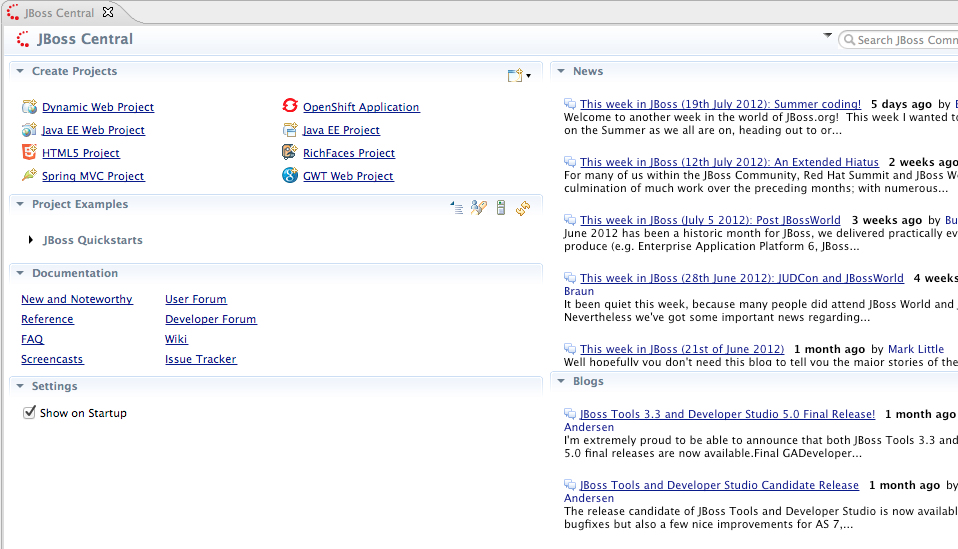Click the Spring MVC Project icon
Screen dimensions: 958x549
point(29,175)
